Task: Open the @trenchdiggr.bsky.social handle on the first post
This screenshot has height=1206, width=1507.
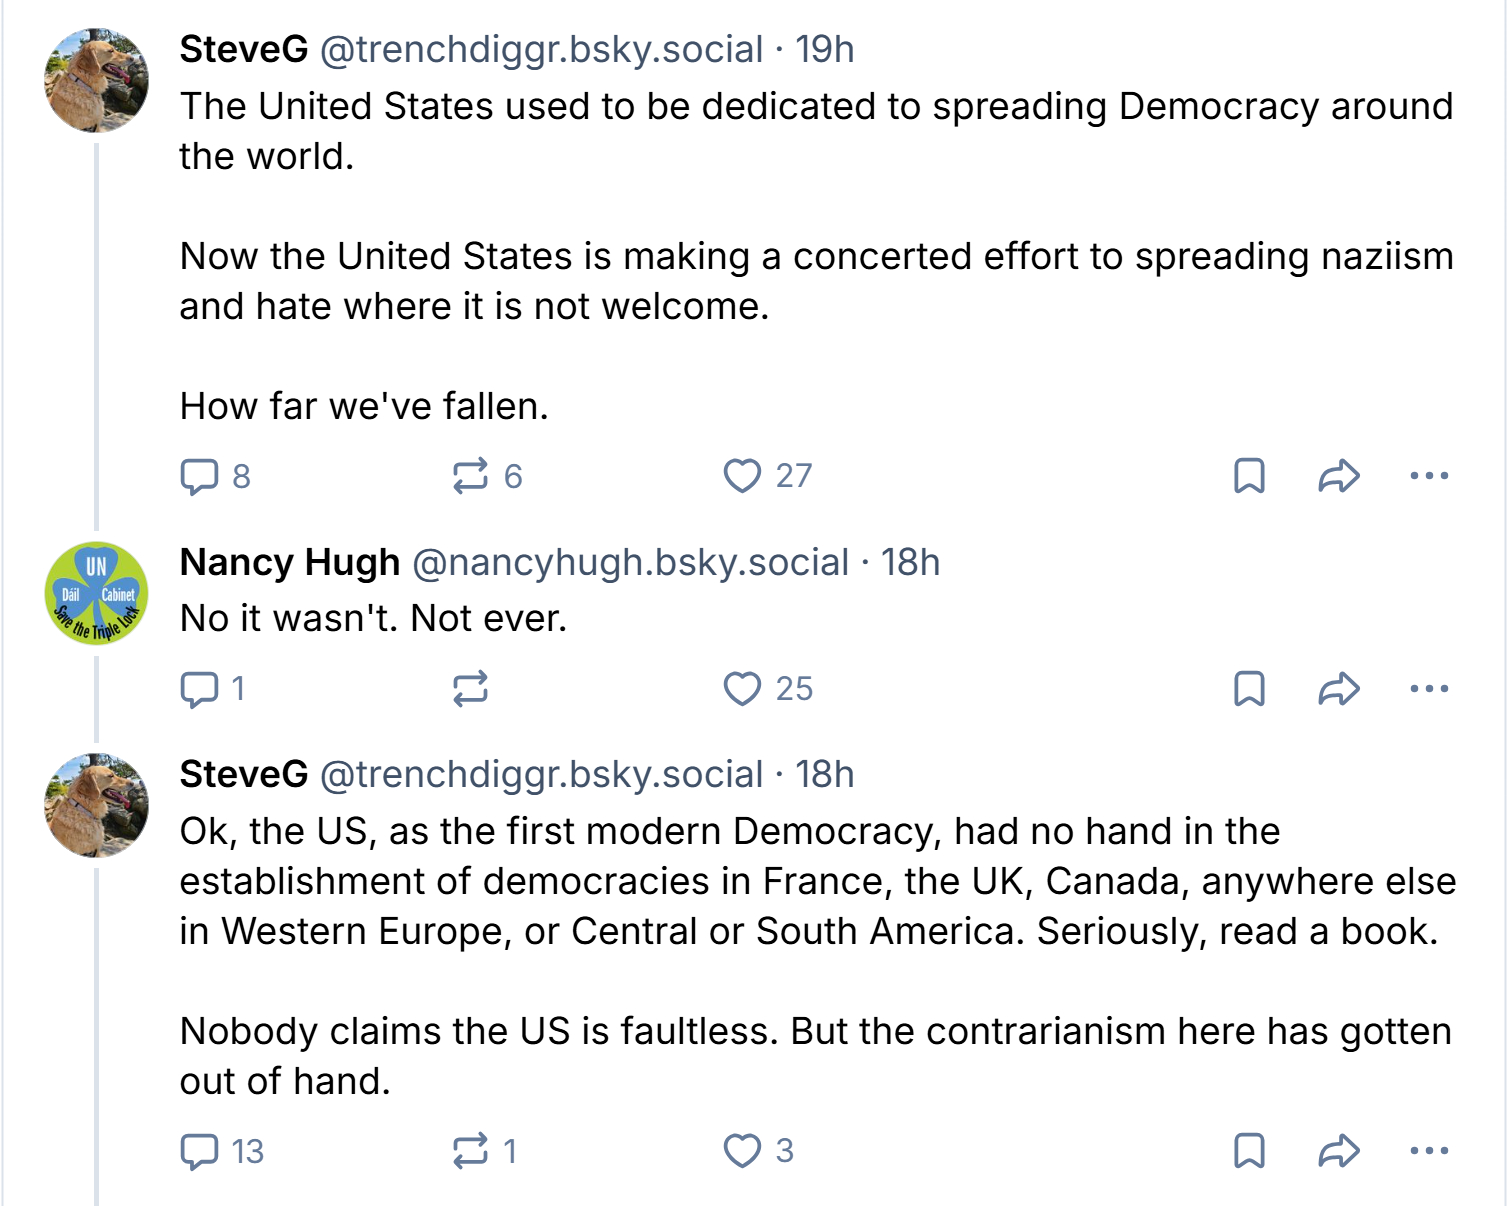Action: click(x=541, y=50)
